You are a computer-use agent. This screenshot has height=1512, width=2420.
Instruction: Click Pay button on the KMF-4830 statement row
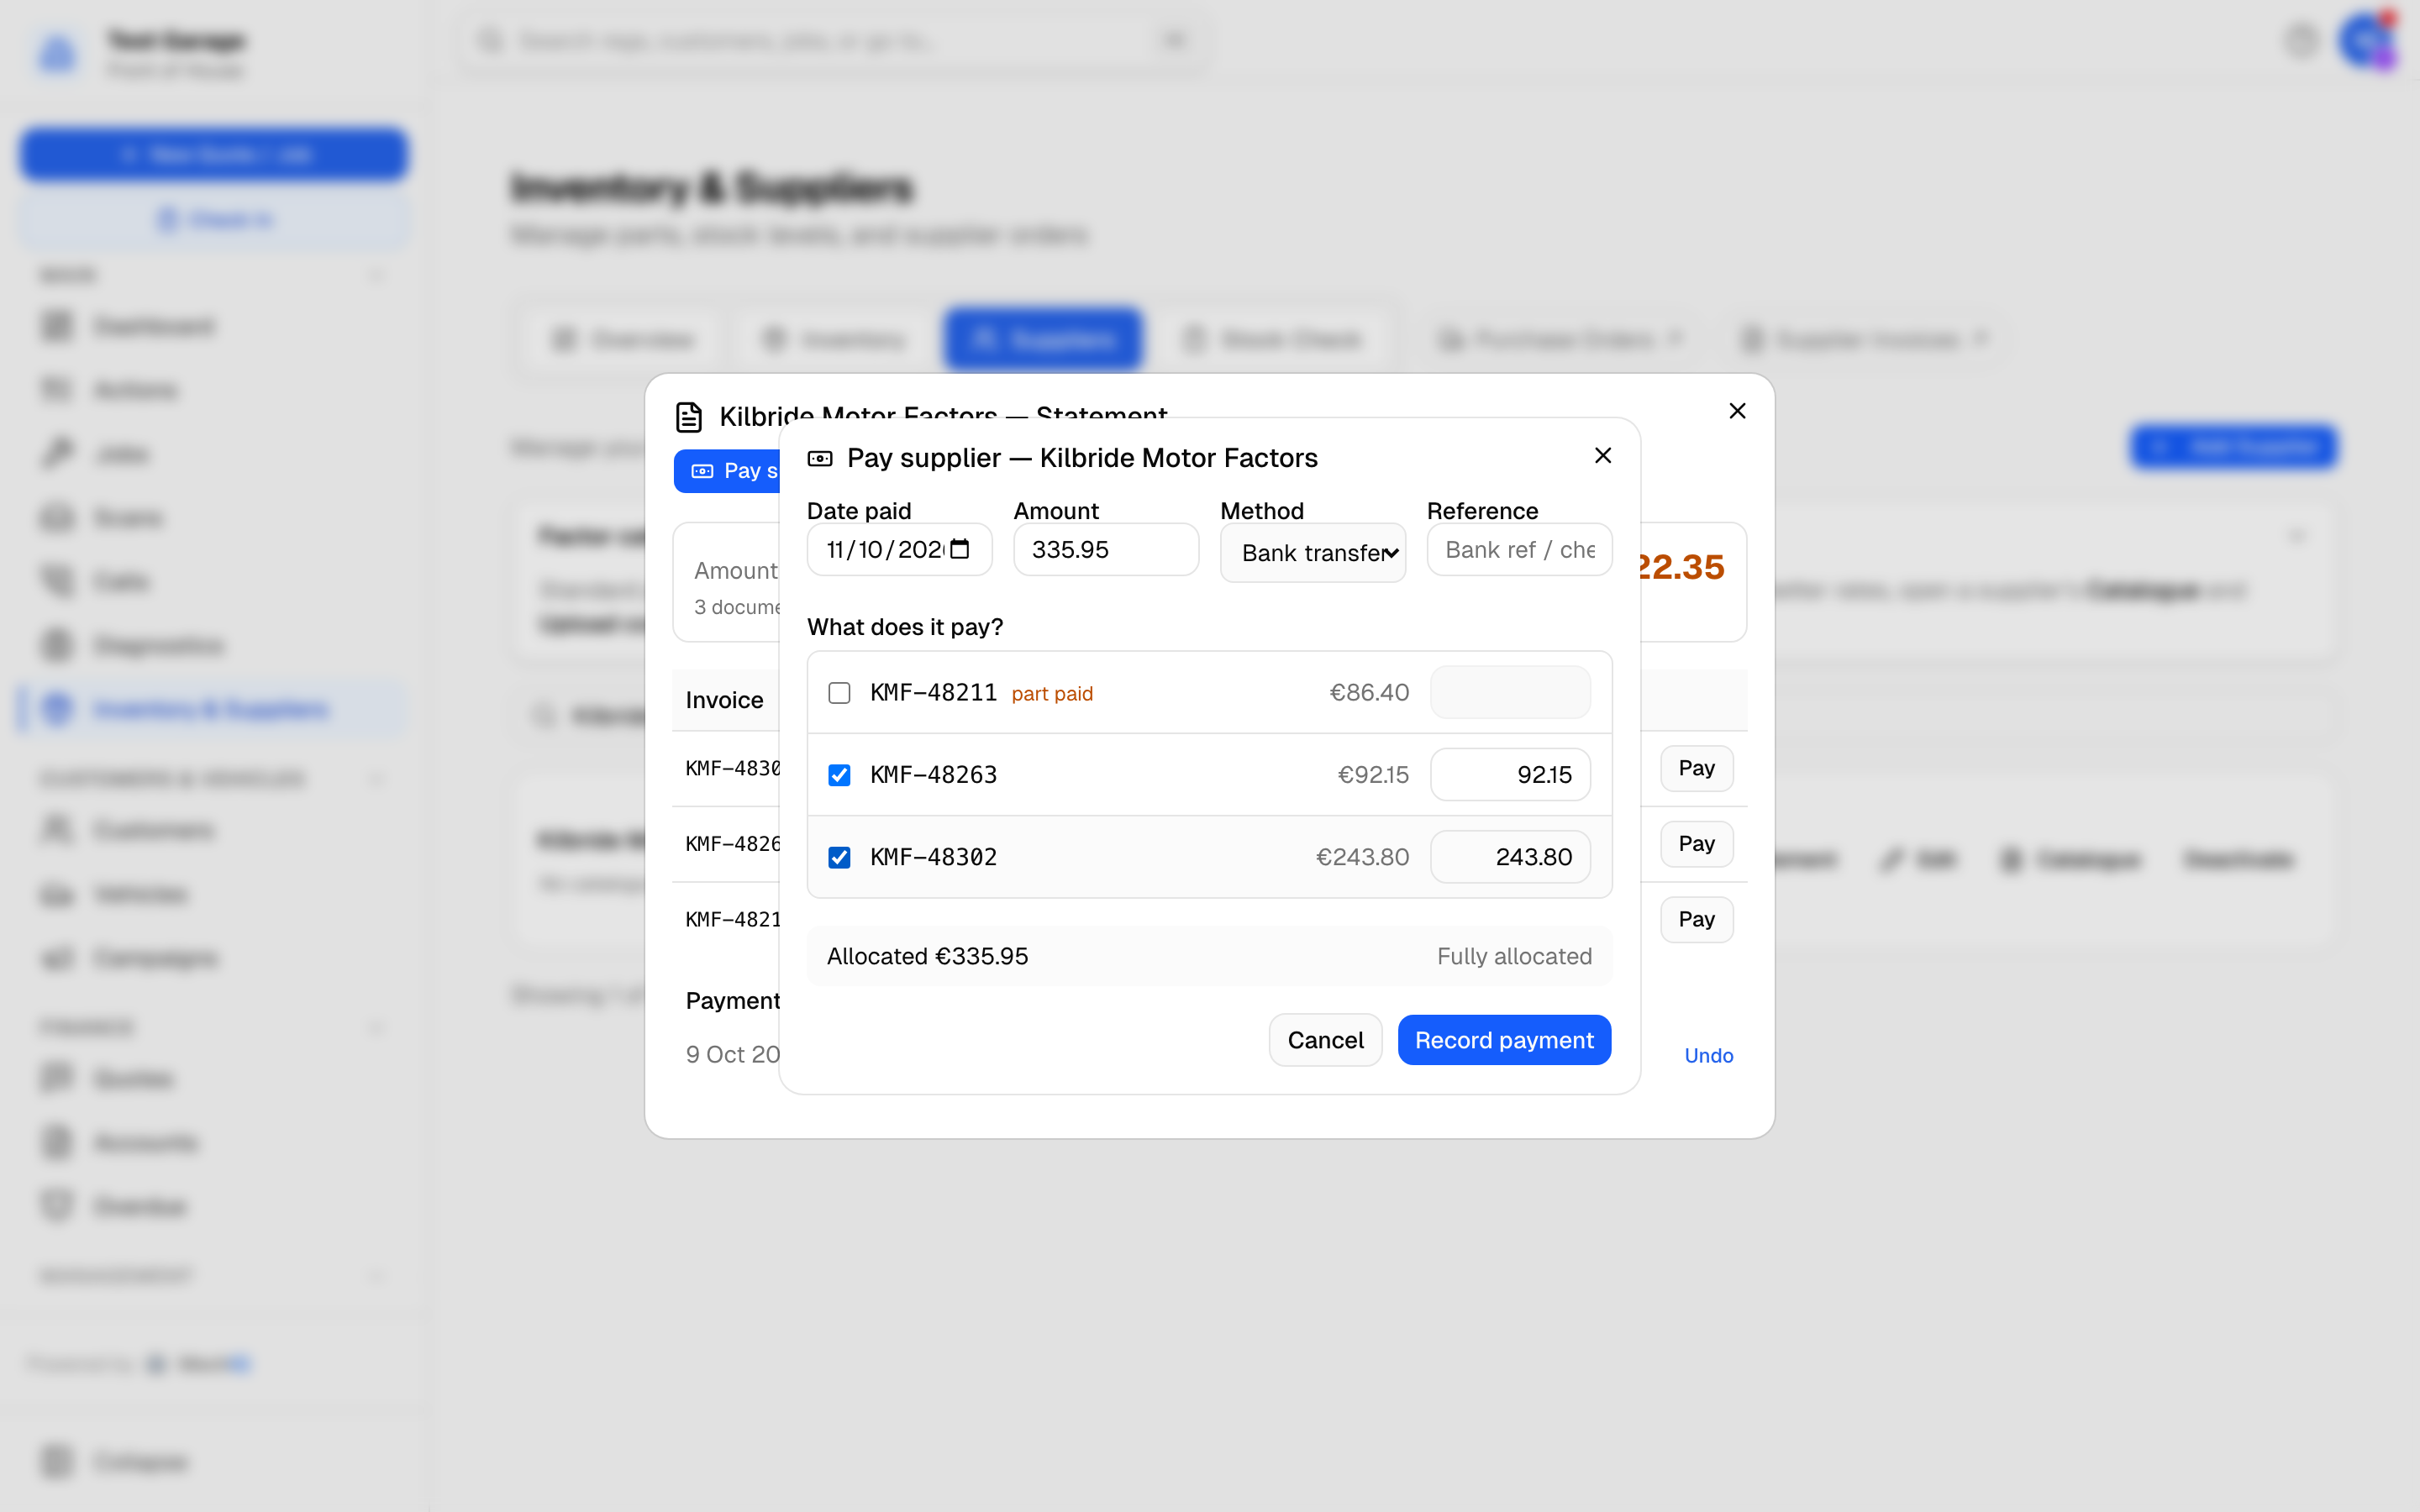pyautogui.click(x=1696, y=768)
